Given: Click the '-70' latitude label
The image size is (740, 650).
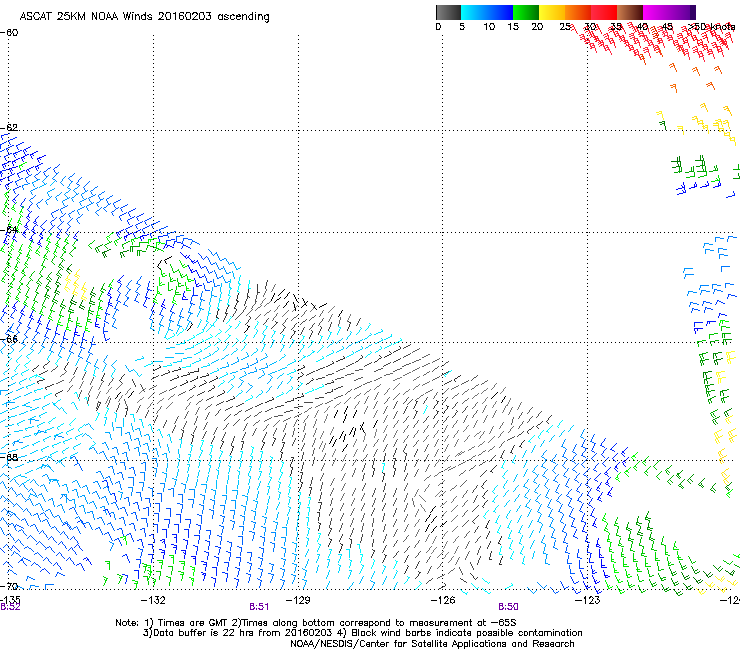Looking at the screenshot, I should click(x=9, y=586).
